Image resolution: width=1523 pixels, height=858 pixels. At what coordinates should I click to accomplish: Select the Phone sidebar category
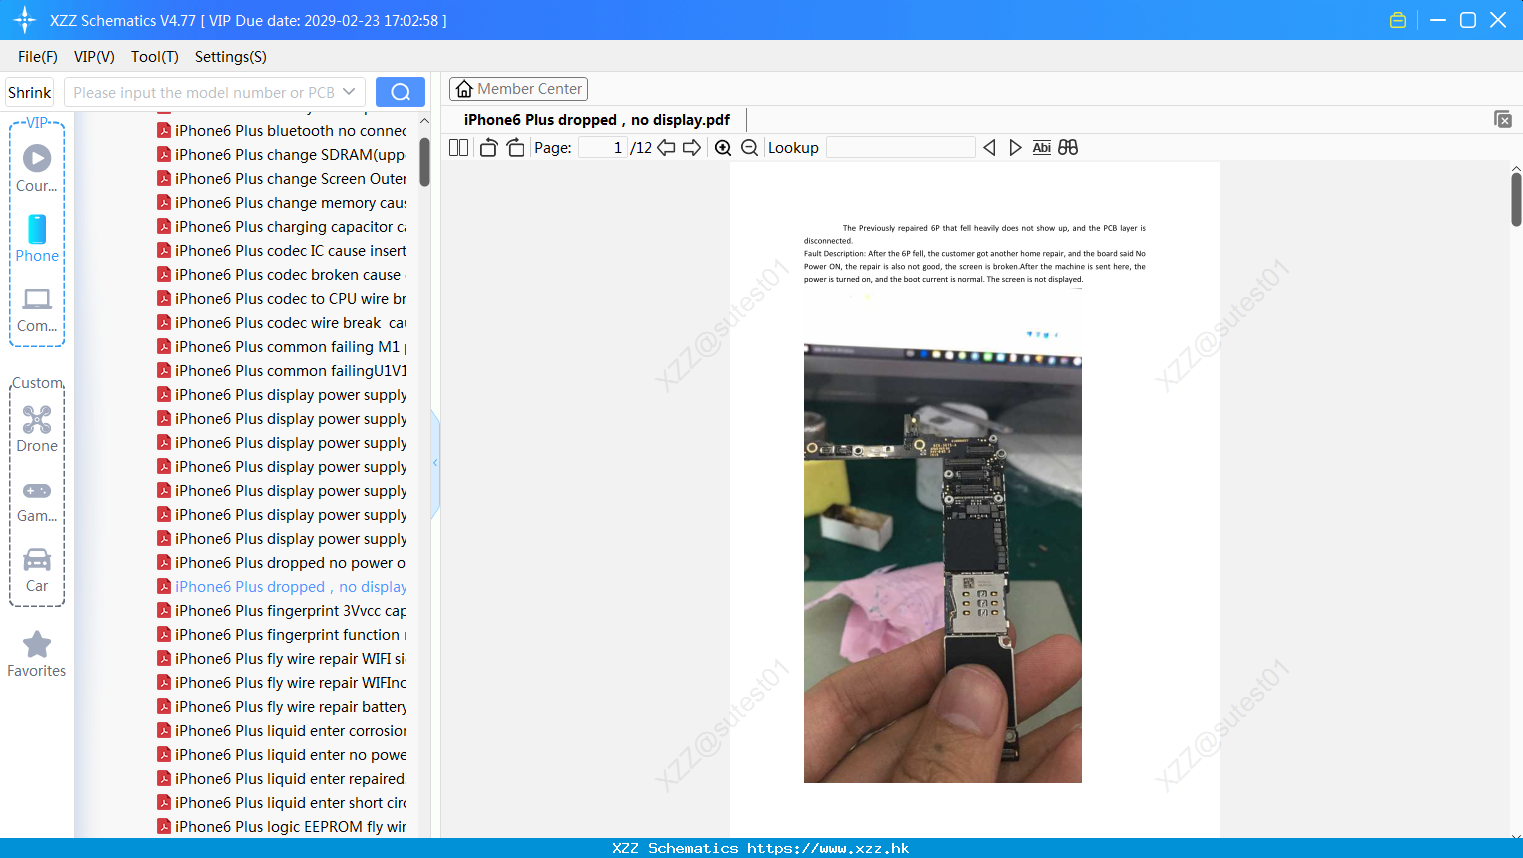tap(37, 238)
